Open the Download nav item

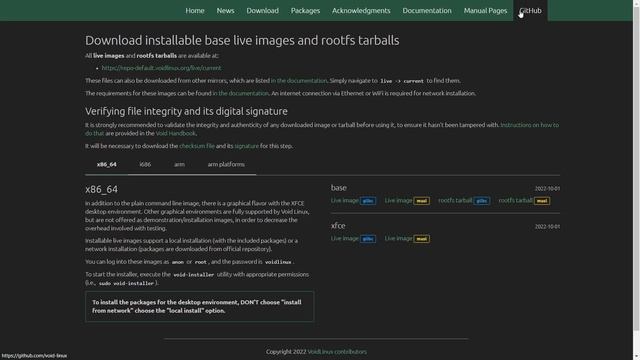point(262,11)
